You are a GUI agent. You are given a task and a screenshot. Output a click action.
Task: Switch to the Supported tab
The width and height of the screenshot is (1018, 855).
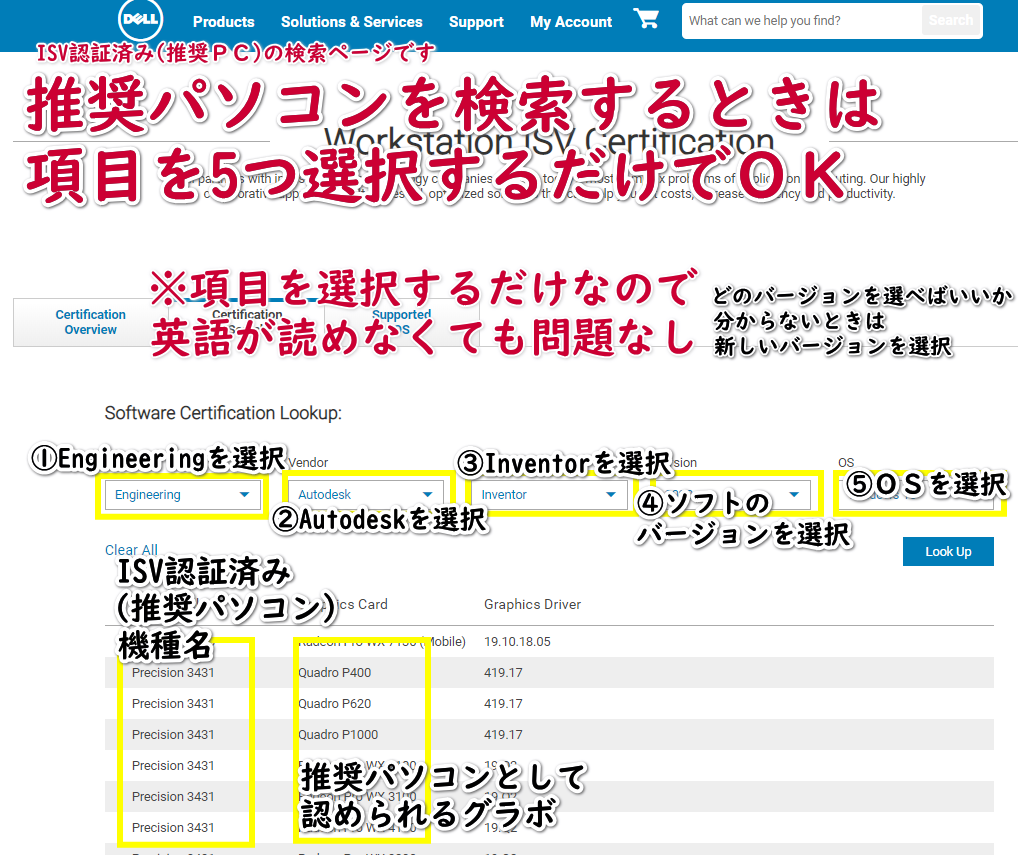(401, 322)
